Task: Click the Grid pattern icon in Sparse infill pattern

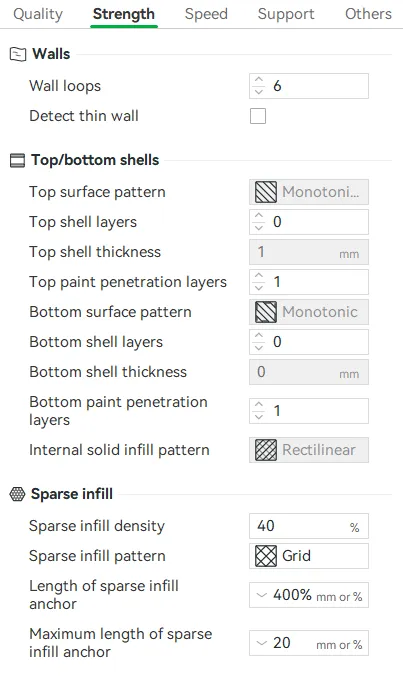Action: click(265, 556)
